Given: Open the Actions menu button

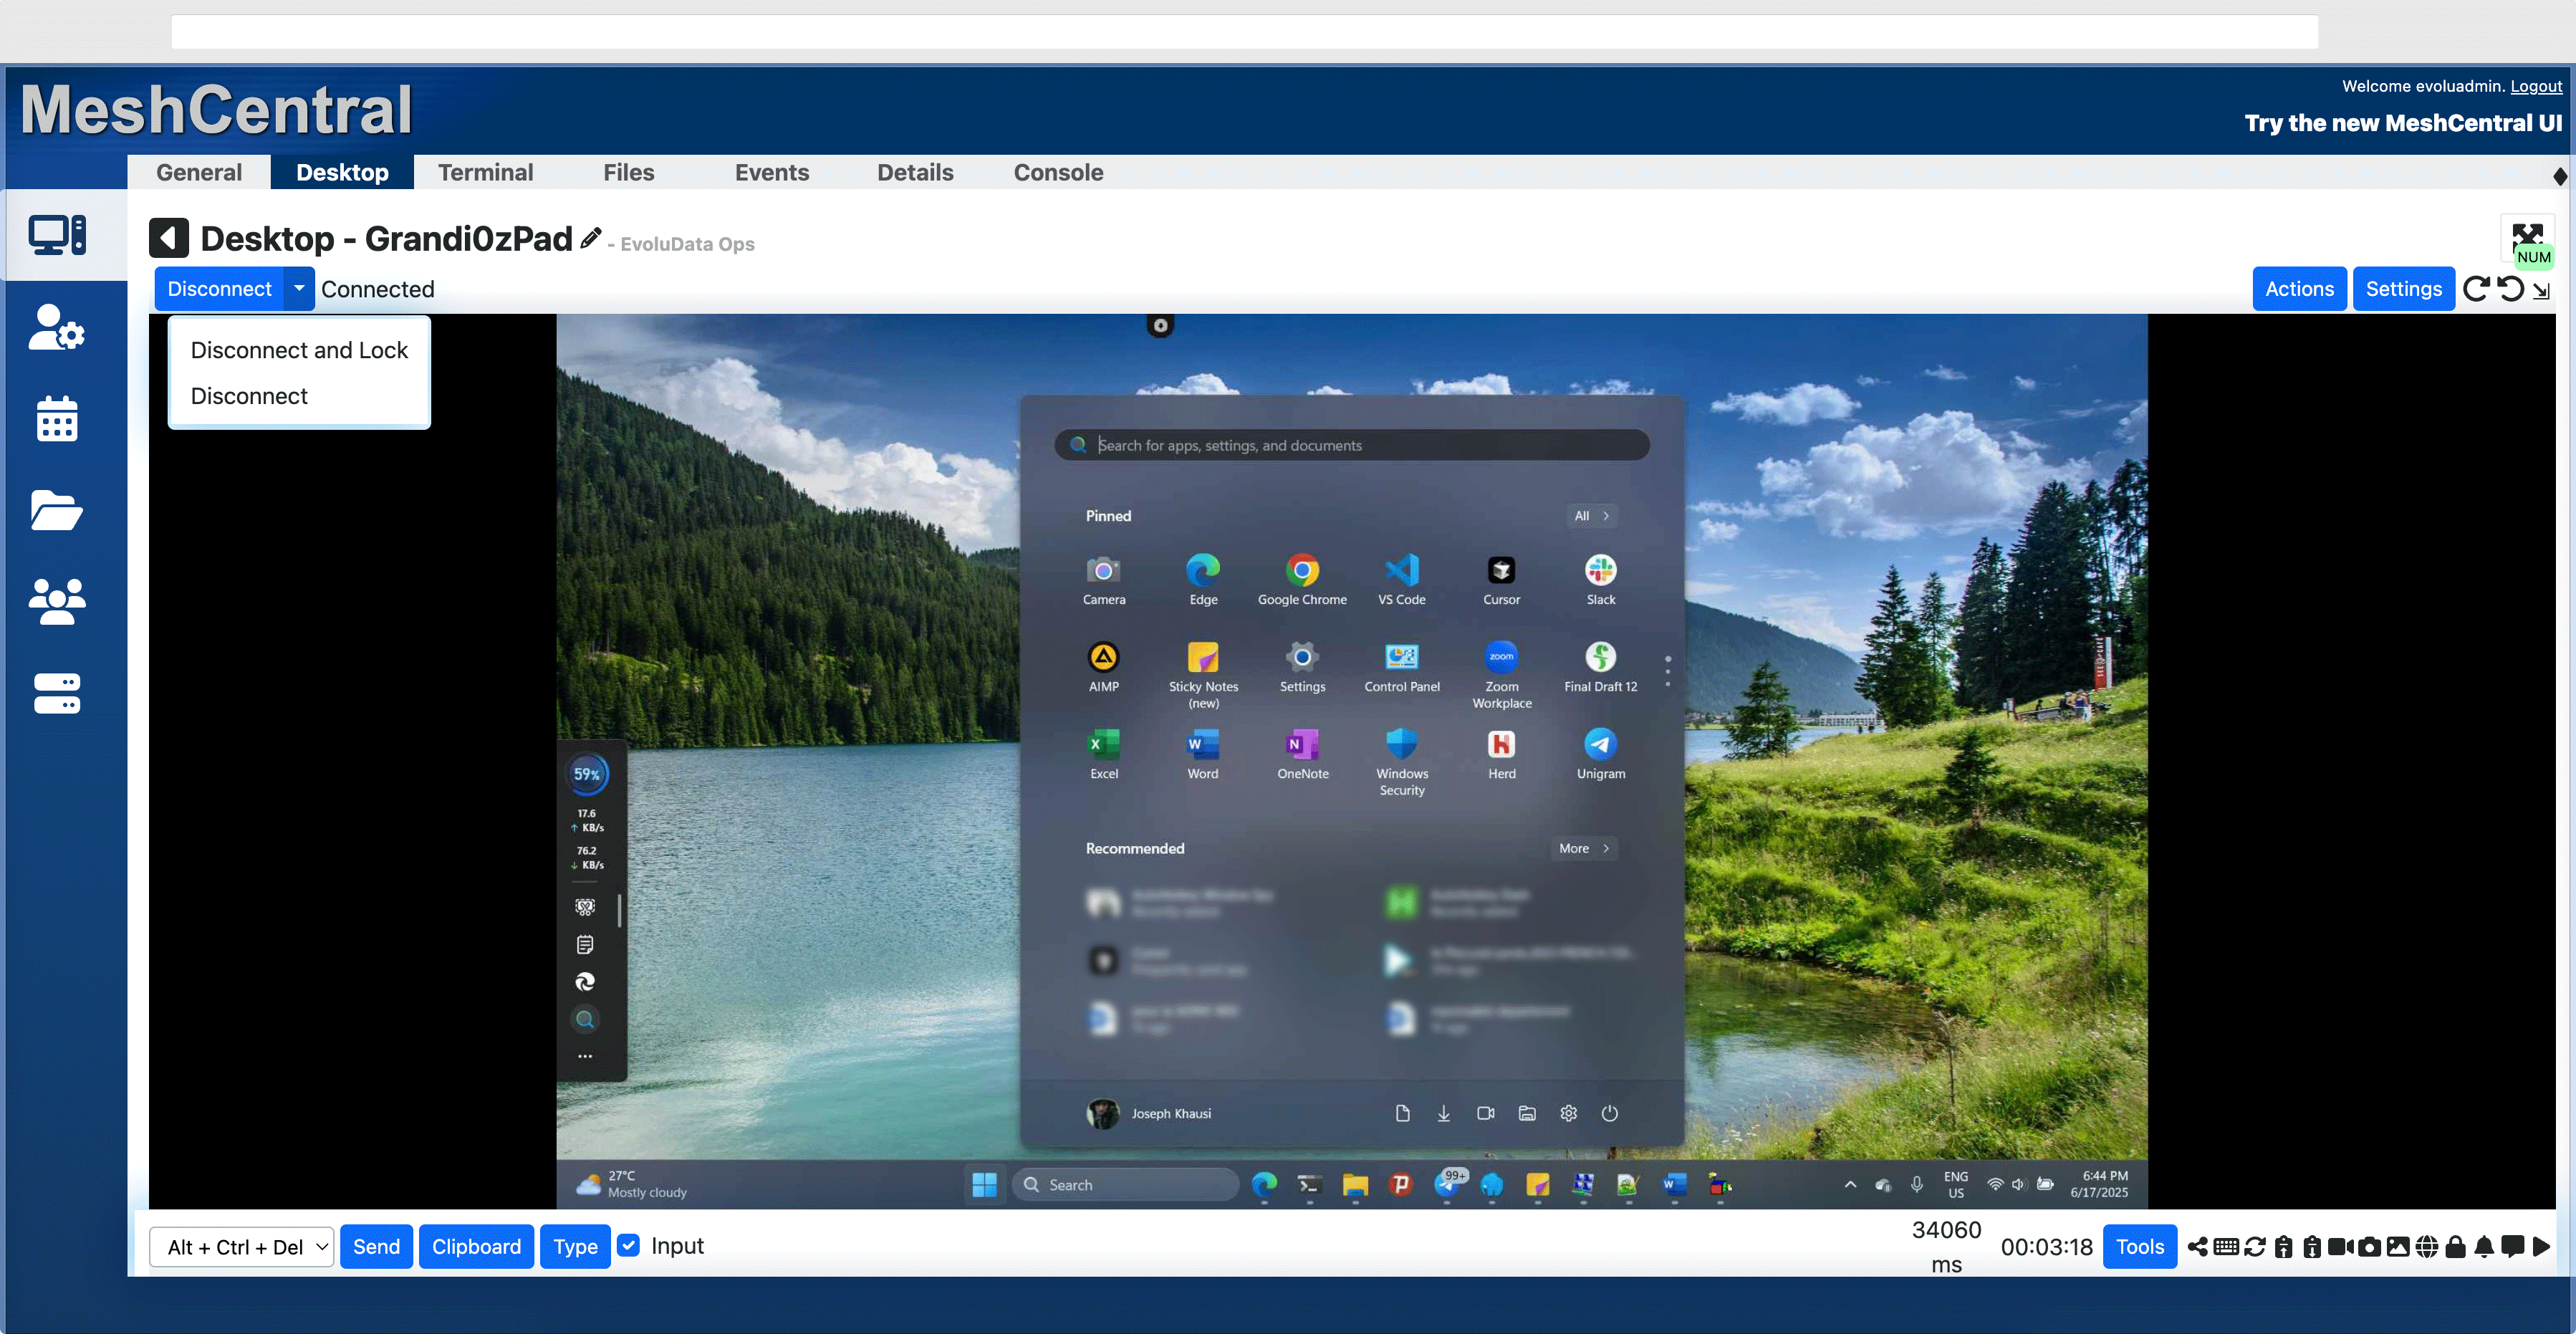Looking at the screenshot, I should 2299,289.
